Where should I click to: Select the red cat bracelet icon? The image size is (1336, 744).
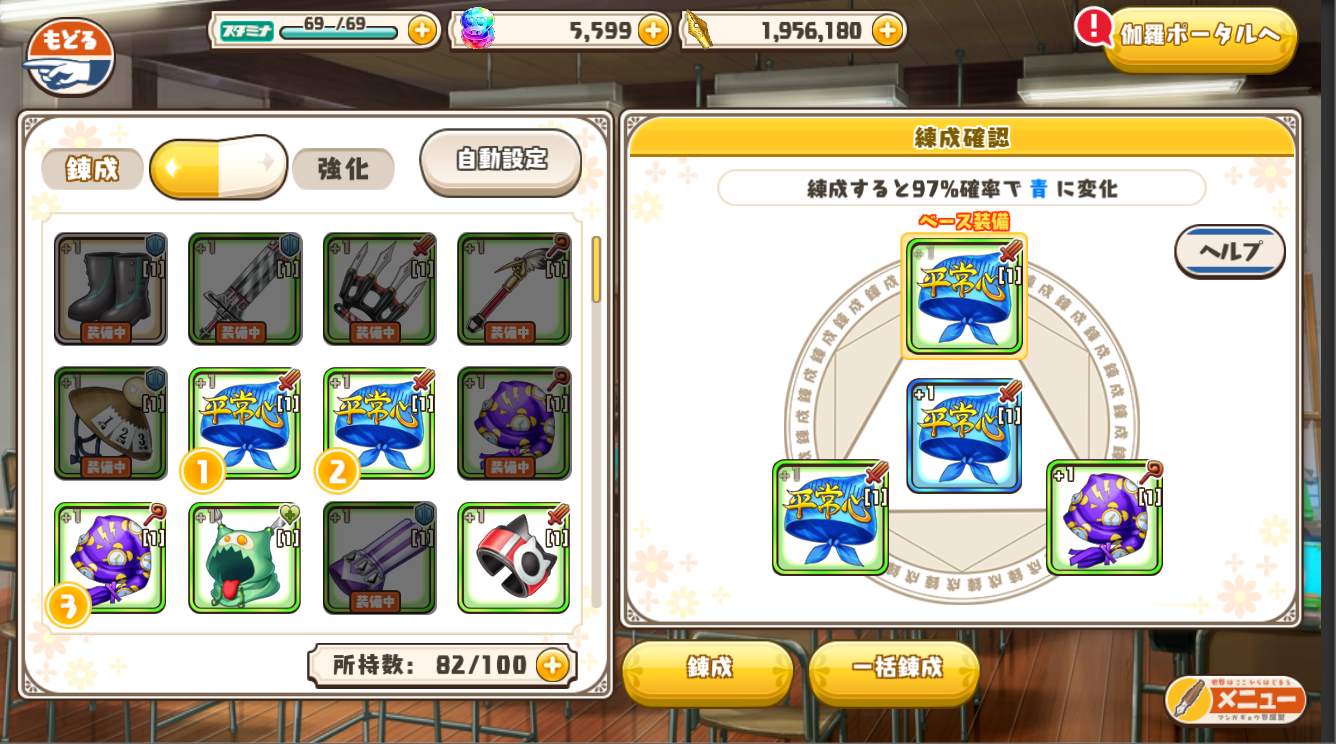pyautogui.click(x=514, y=558)
